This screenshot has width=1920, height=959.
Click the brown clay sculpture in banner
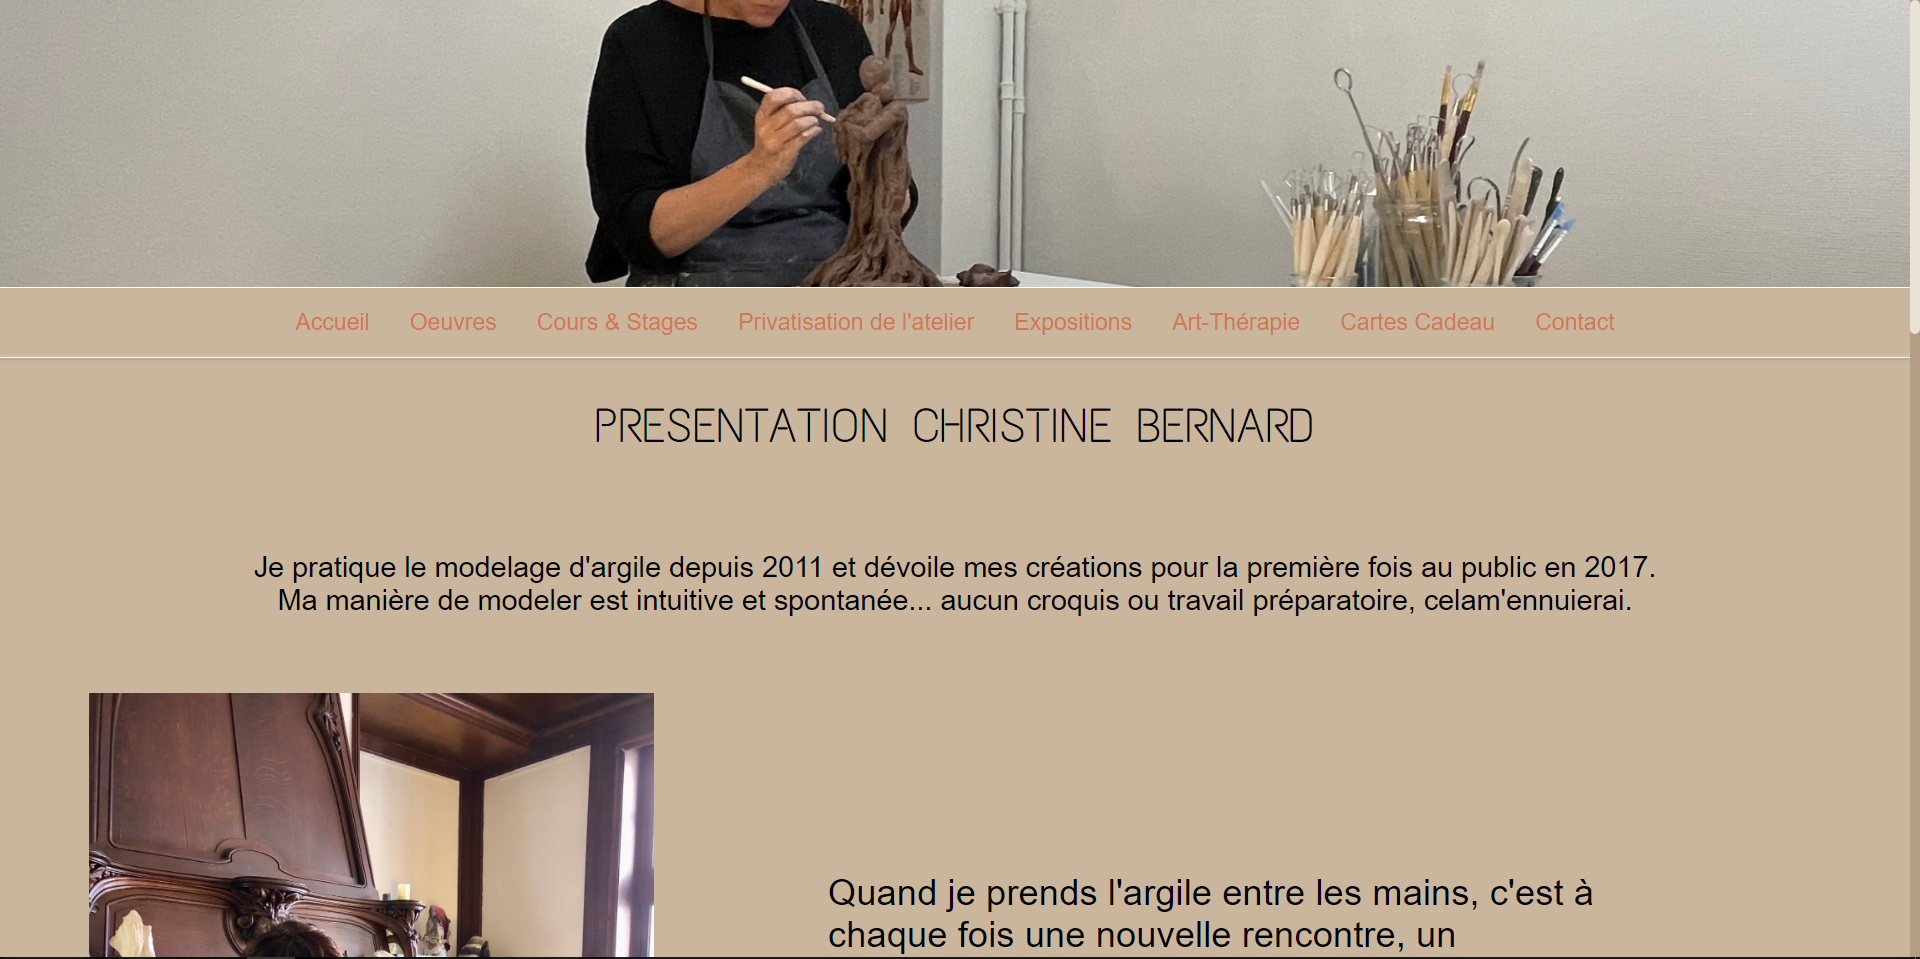pyautogui.click(x=870, y=180)
